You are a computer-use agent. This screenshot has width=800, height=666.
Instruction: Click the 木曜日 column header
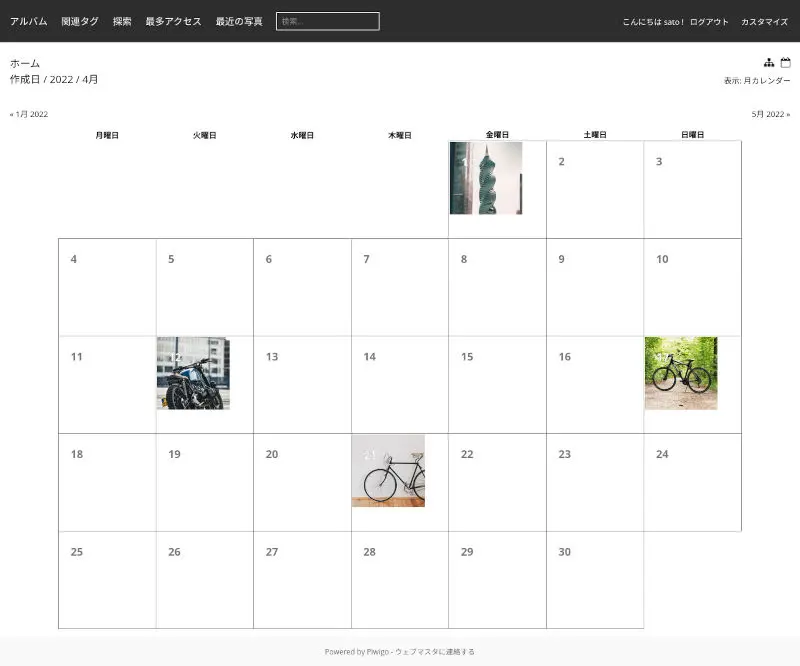(x=399, y=135)
